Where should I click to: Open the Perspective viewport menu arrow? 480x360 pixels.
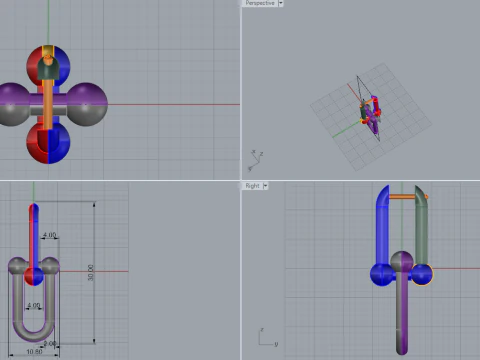(281, 3)
